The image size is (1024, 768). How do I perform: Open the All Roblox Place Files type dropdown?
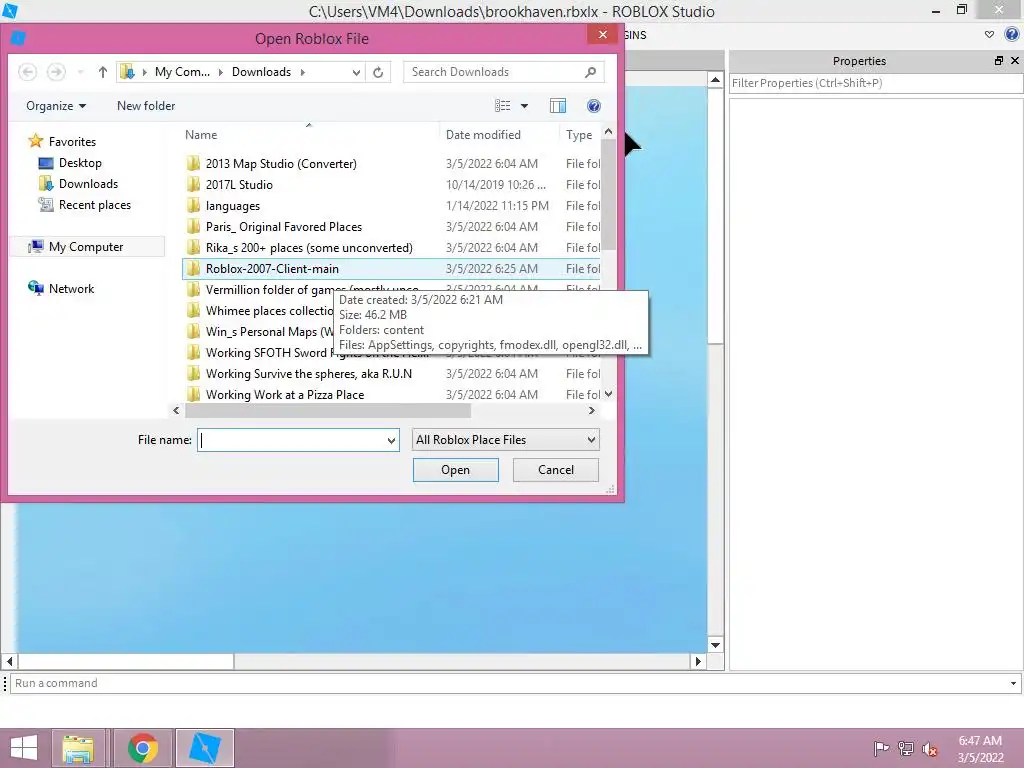[x=505, y=440]
